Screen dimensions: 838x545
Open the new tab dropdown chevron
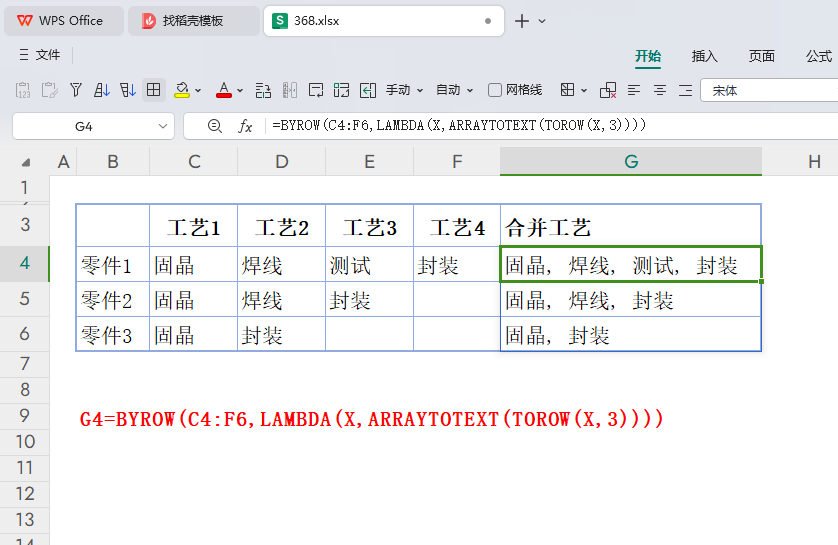[542, 21]
